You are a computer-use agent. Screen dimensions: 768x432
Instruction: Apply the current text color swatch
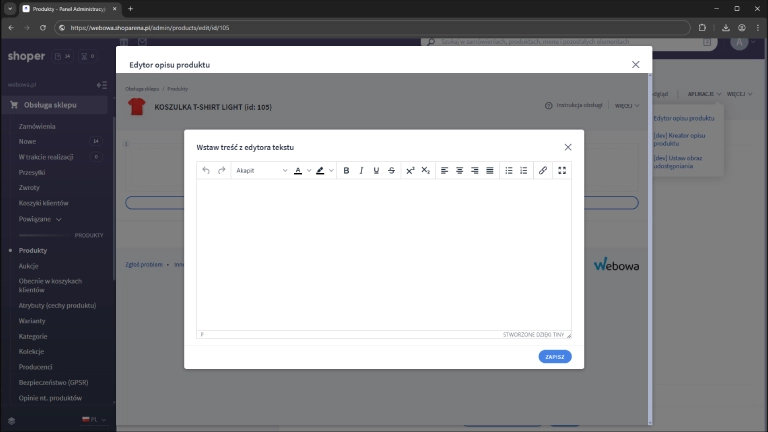click(x=298, y=171)
